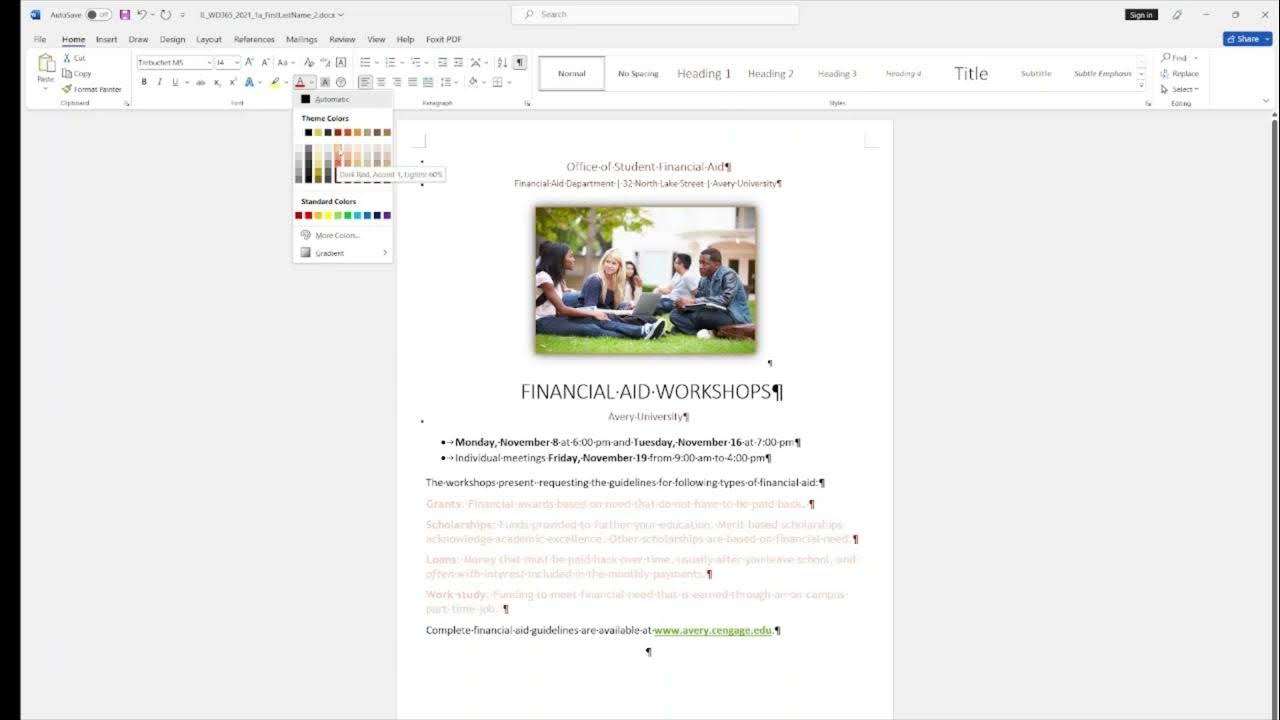Toggle Align Left paragraph alignment
The width and height of the screenshot is (1280, 720).
click(x=365, y=82)
